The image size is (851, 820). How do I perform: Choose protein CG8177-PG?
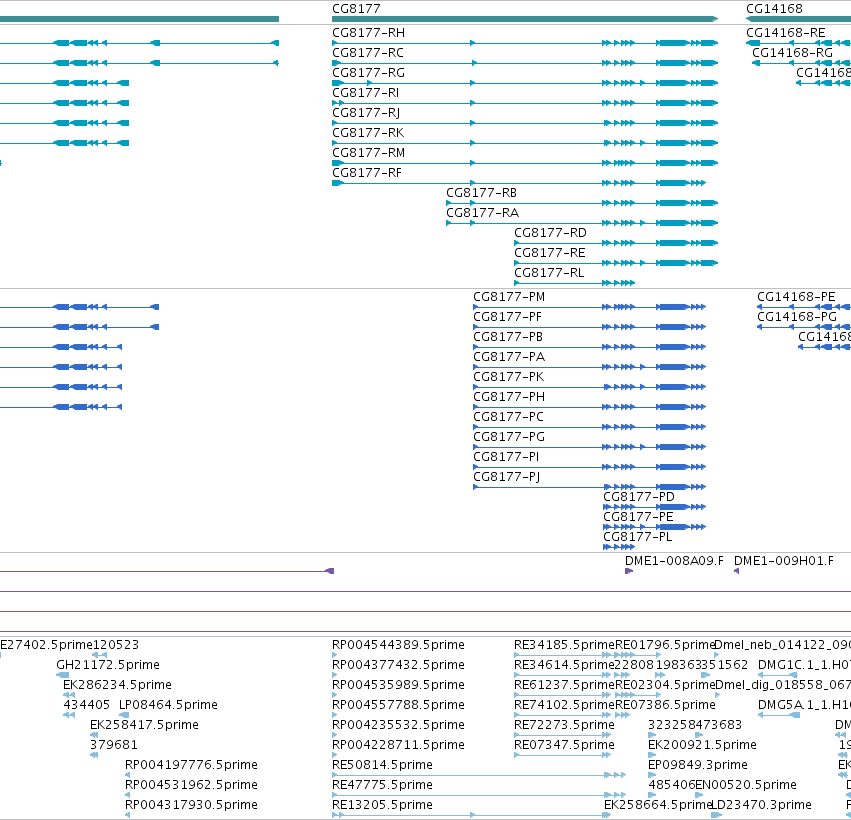pos(509,437)
